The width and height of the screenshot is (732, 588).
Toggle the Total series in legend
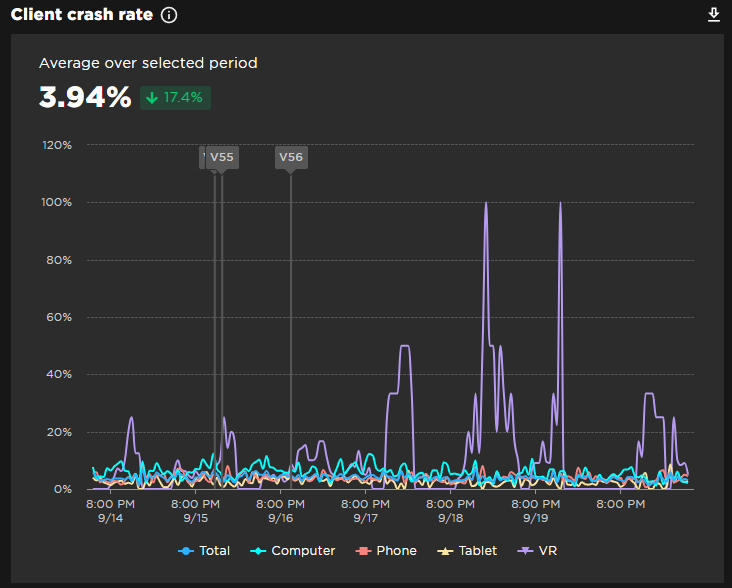(204, 551)
